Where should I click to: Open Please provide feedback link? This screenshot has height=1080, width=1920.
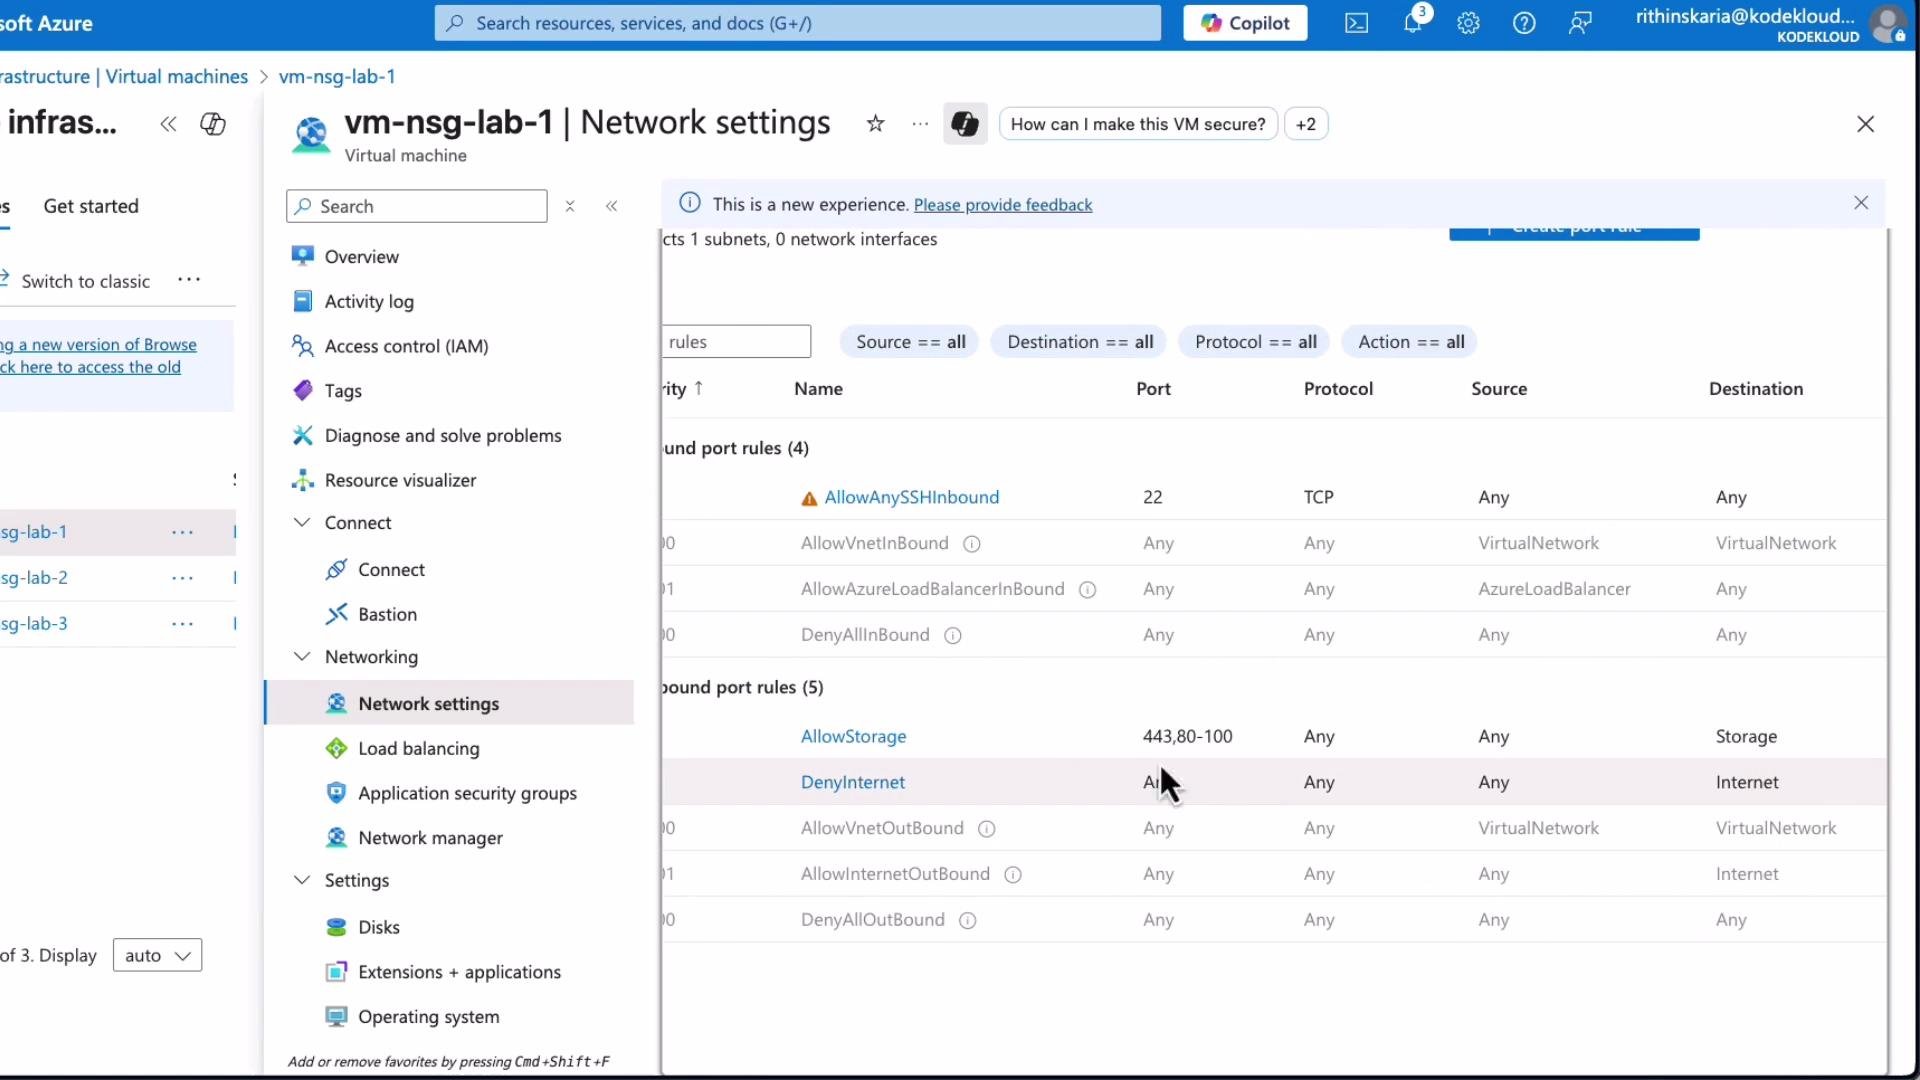1002,205
